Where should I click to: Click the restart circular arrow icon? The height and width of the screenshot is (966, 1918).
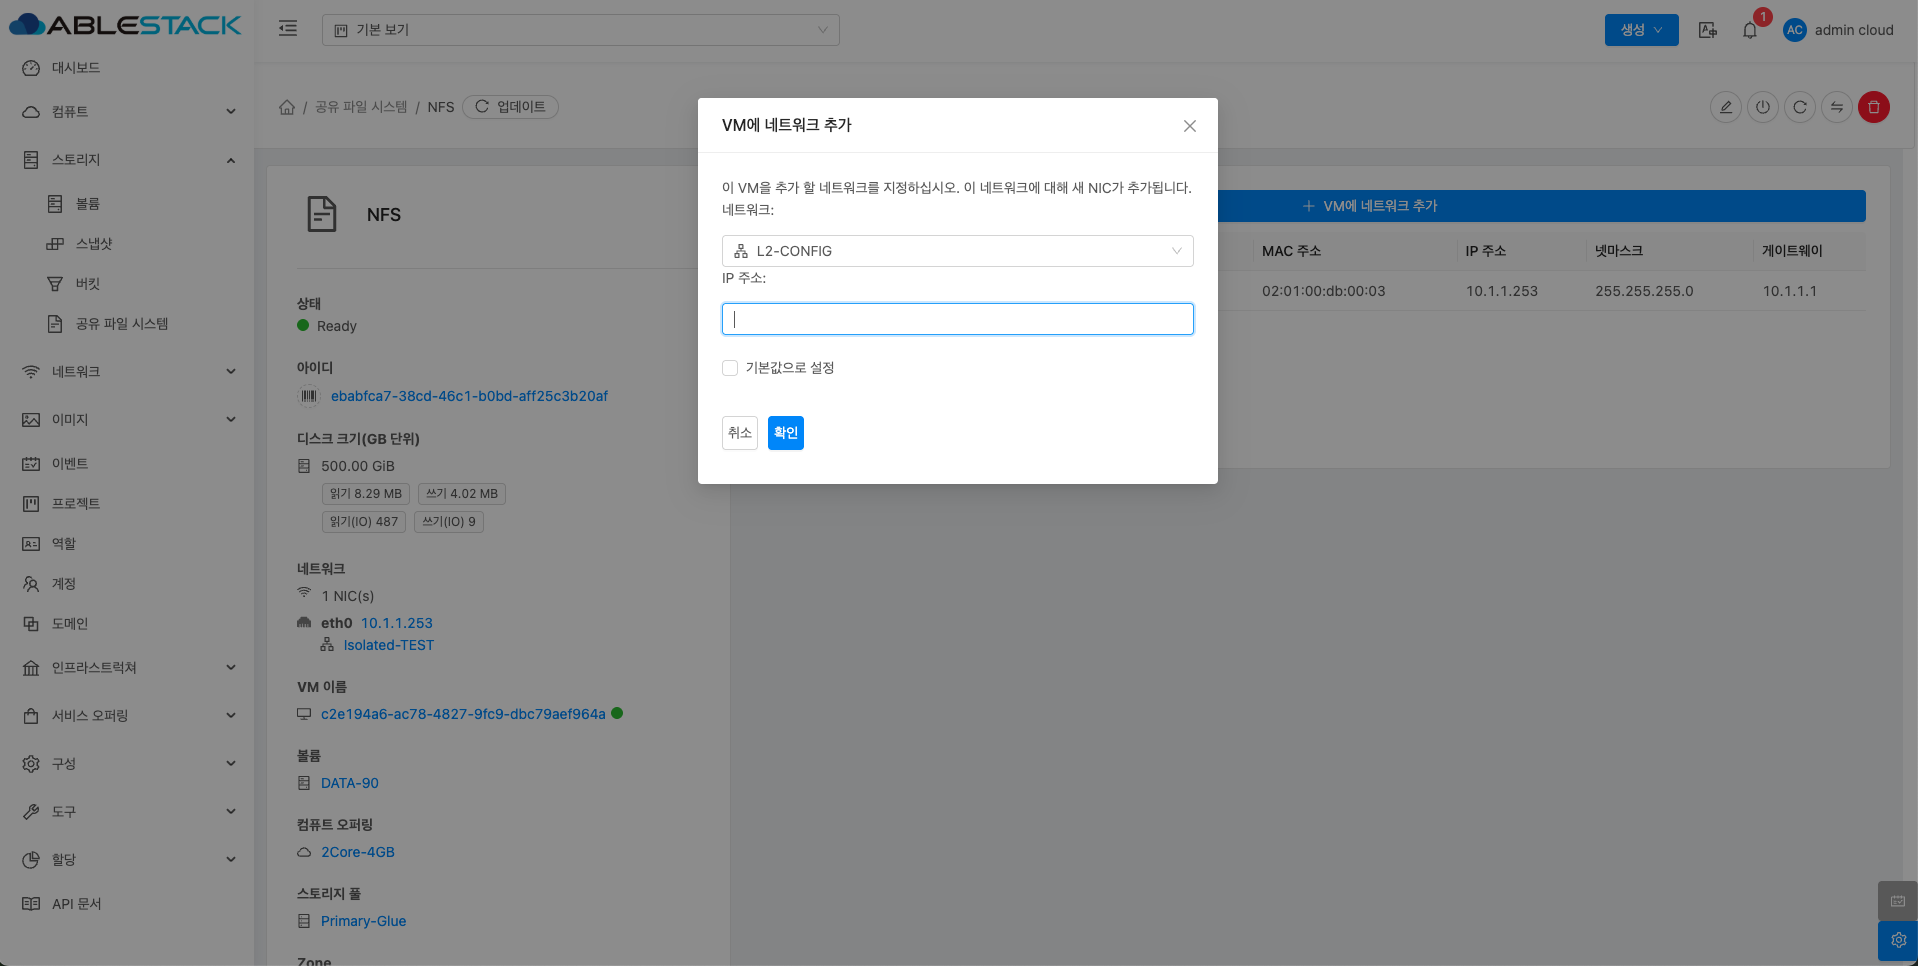pyautogui.click(x=1799, y=107)
